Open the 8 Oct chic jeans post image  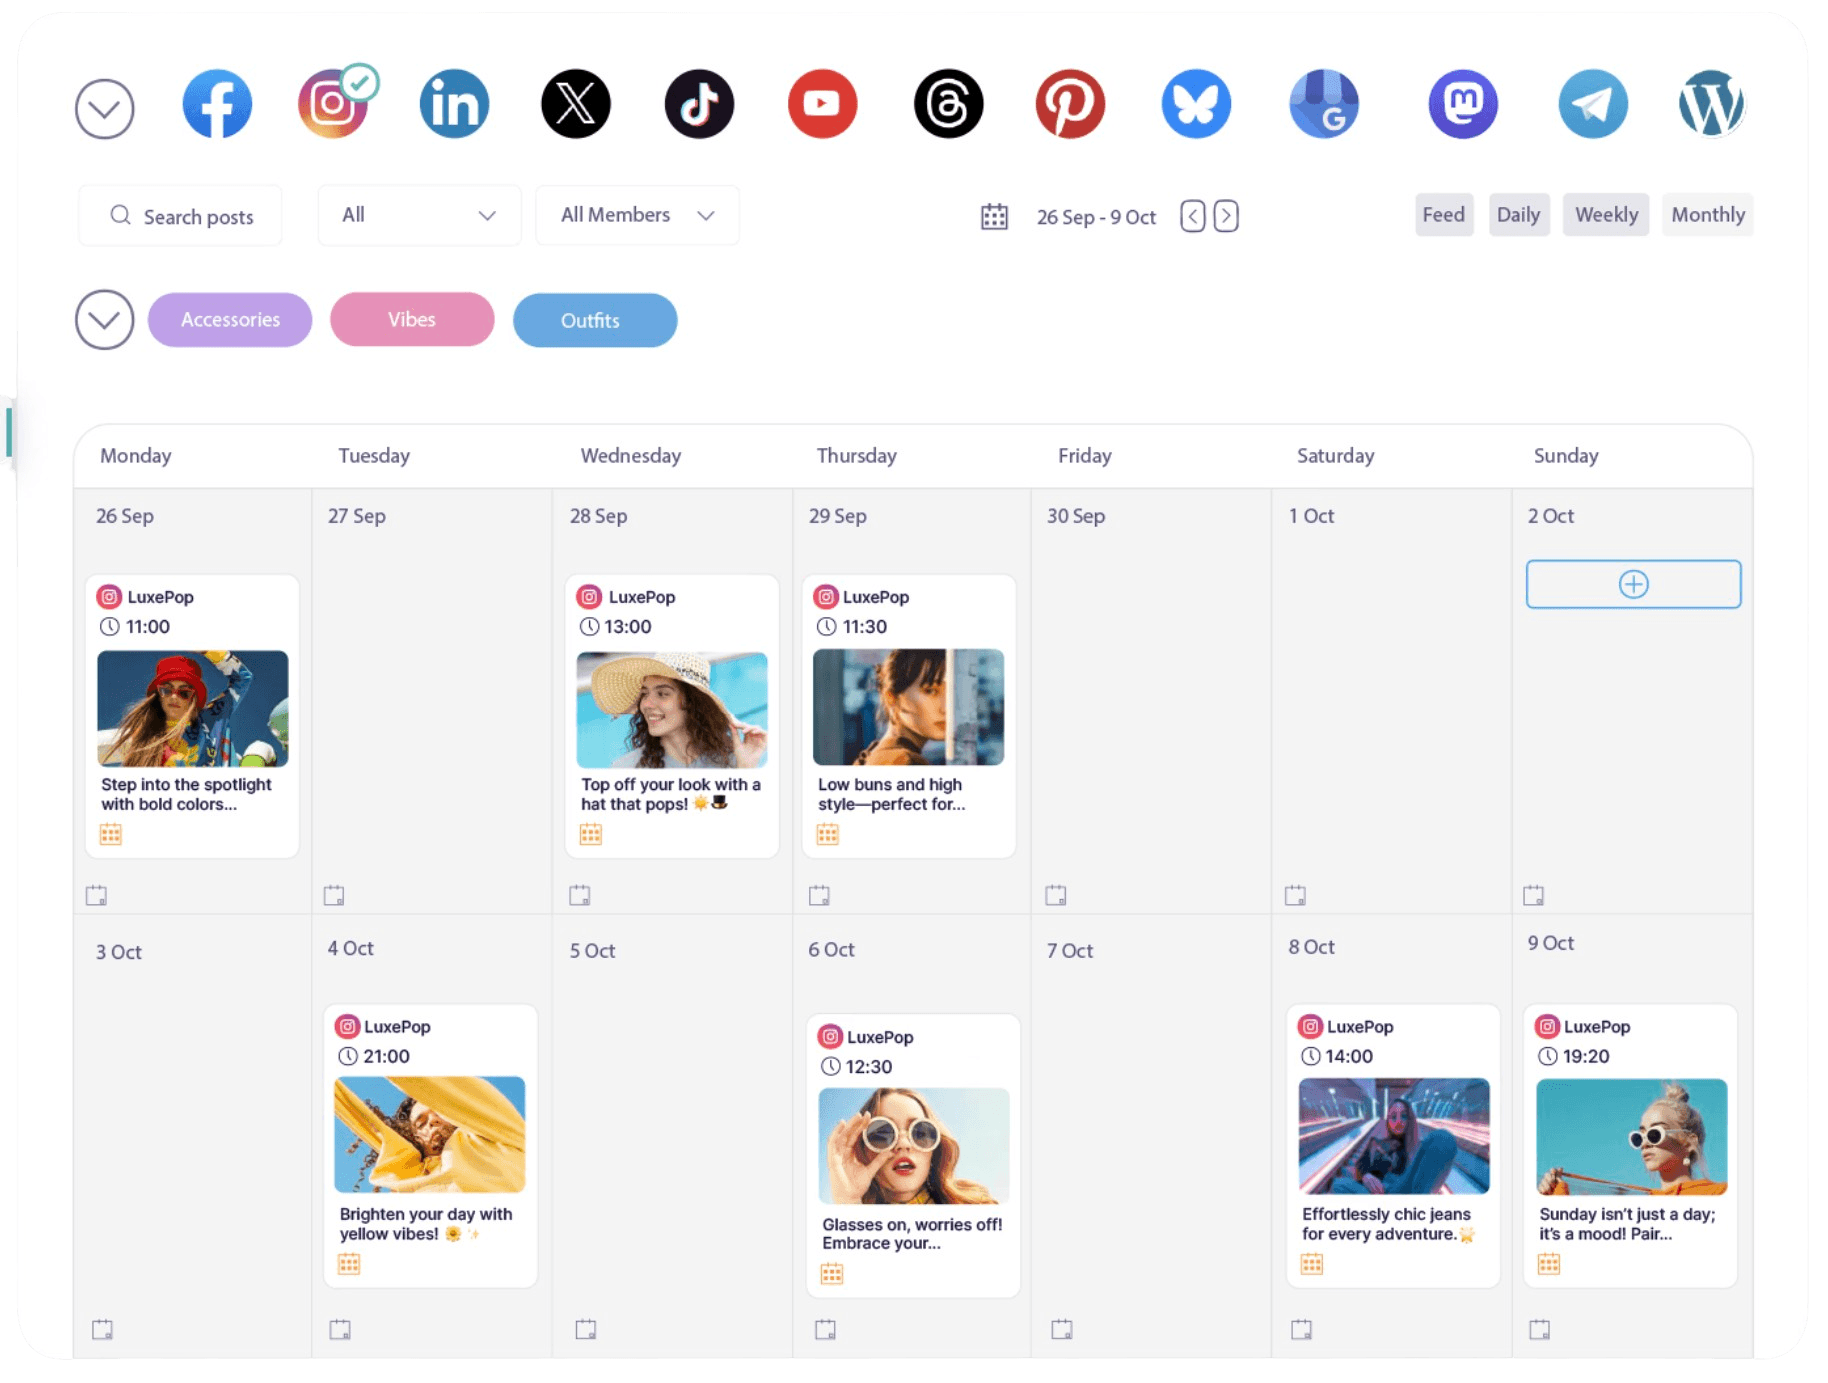pyautogui.click(x=1394, y=1136)
